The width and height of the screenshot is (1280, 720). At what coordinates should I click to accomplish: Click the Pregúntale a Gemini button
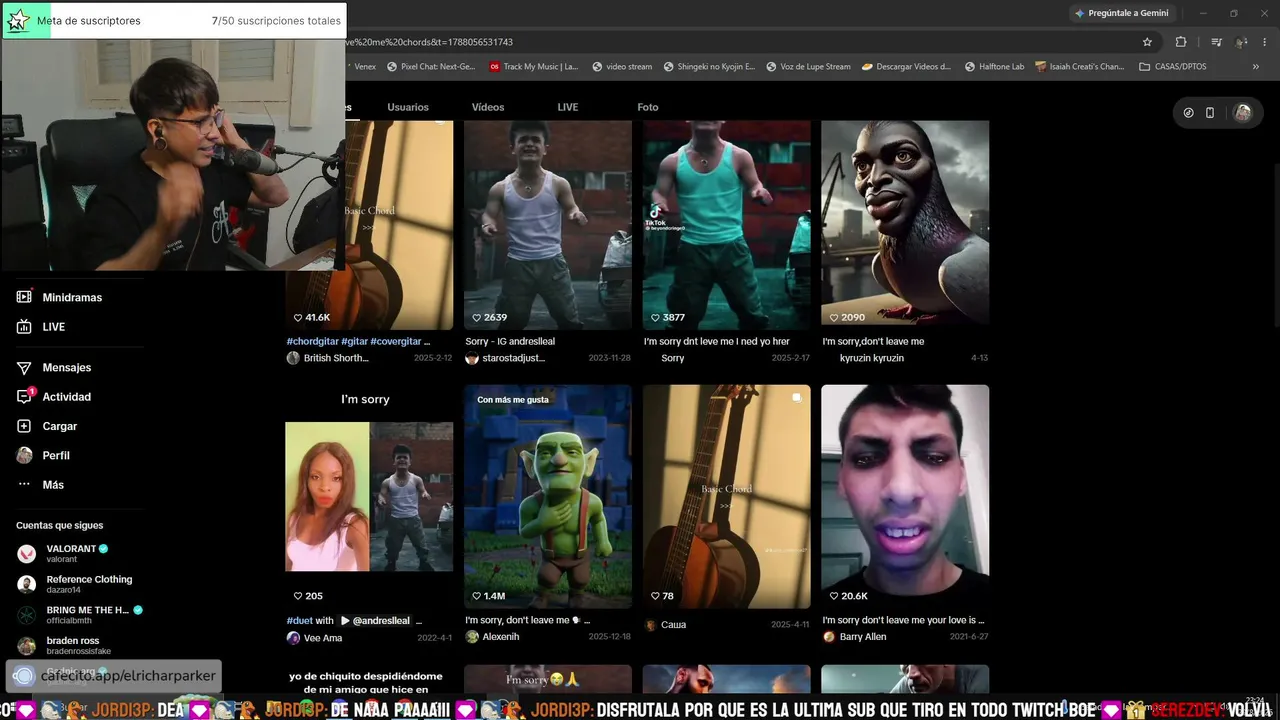coord(1121,13)
